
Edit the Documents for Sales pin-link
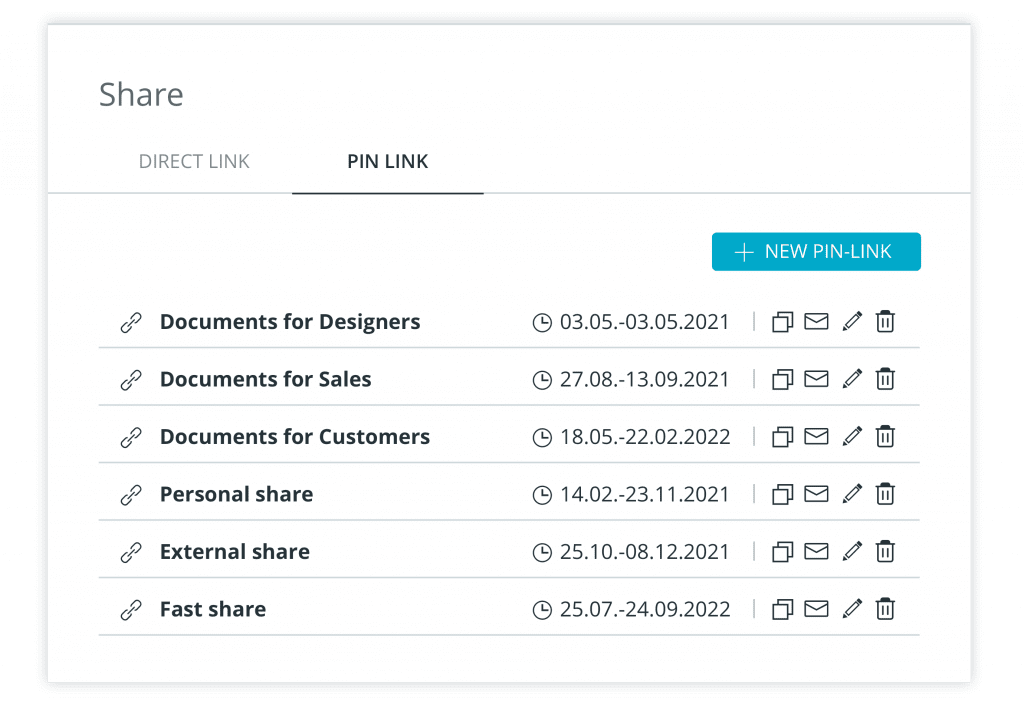point(852,379)
